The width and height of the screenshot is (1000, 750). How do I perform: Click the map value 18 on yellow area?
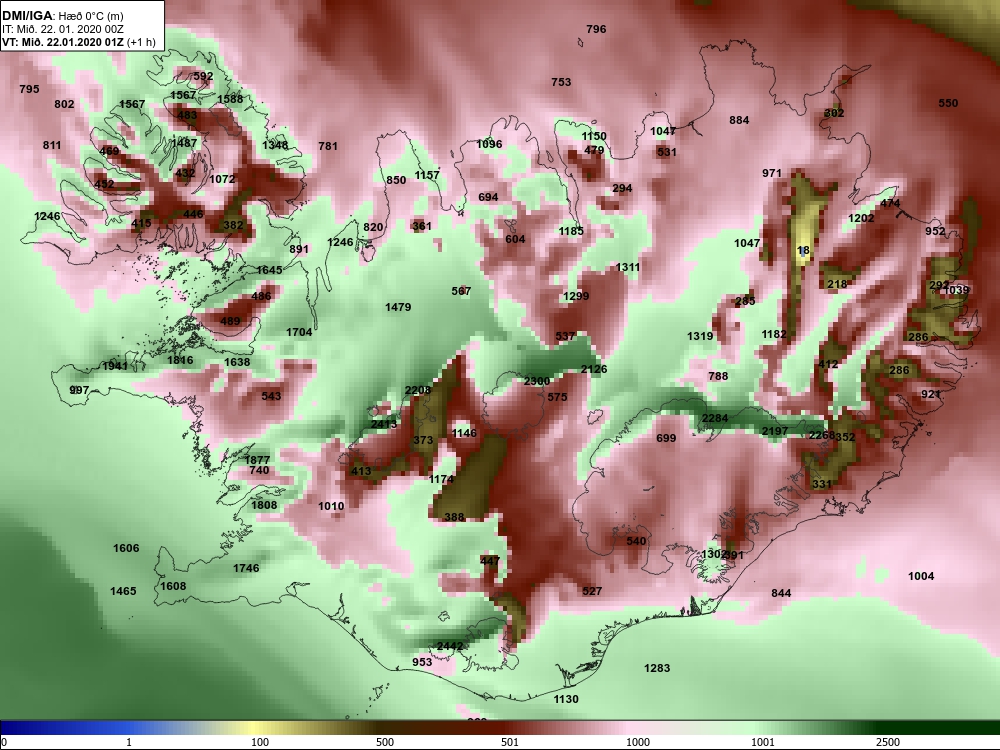pos(804,251)
